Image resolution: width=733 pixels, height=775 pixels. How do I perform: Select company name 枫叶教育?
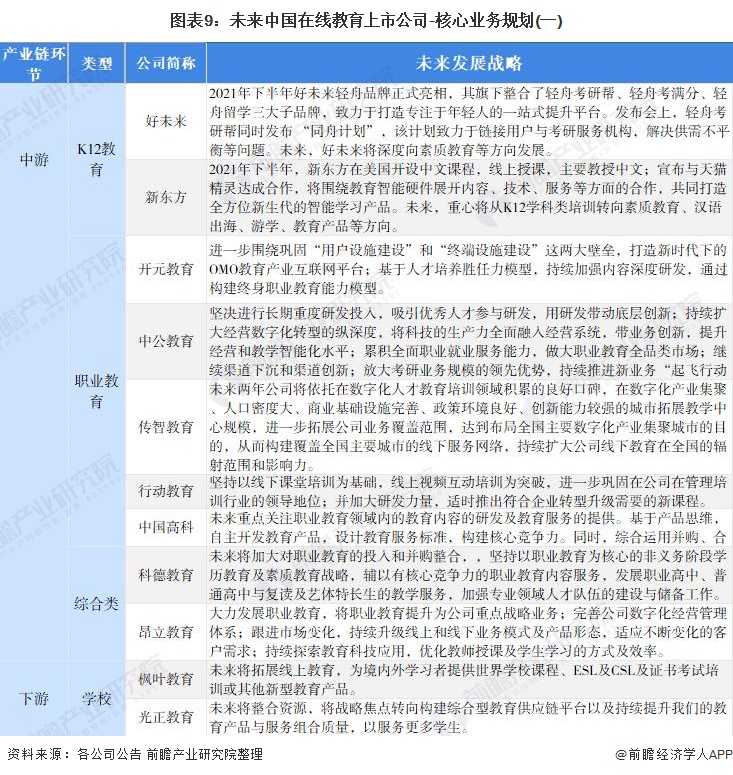click(166, 679)
